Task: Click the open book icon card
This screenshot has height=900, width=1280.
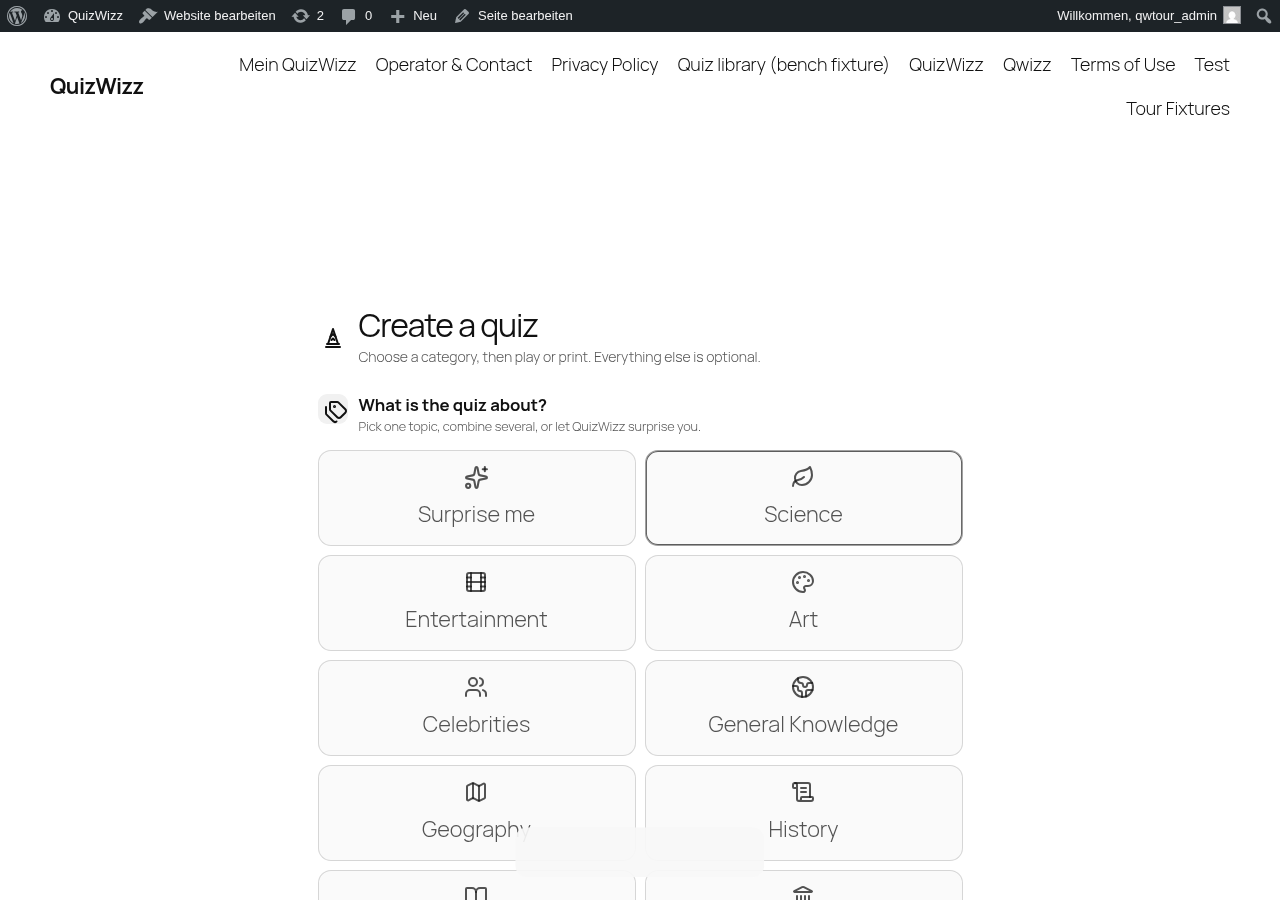Action: (477, 885)
